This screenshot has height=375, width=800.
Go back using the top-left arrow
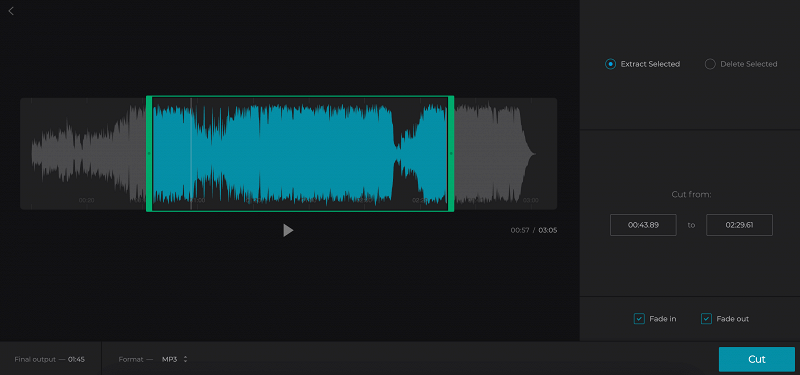[x=11, y=11]
